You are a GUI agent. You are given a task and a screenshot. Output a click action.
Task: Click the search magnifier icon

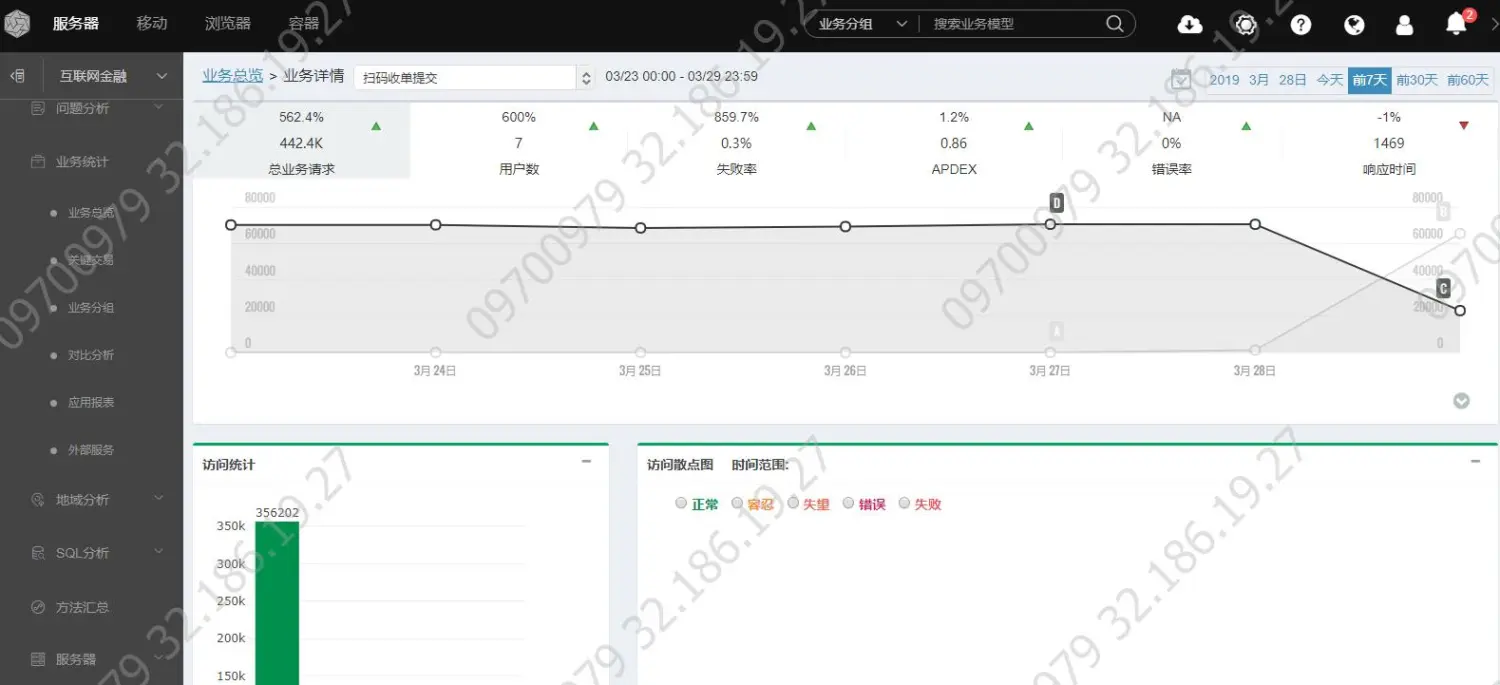point(1114,24)
